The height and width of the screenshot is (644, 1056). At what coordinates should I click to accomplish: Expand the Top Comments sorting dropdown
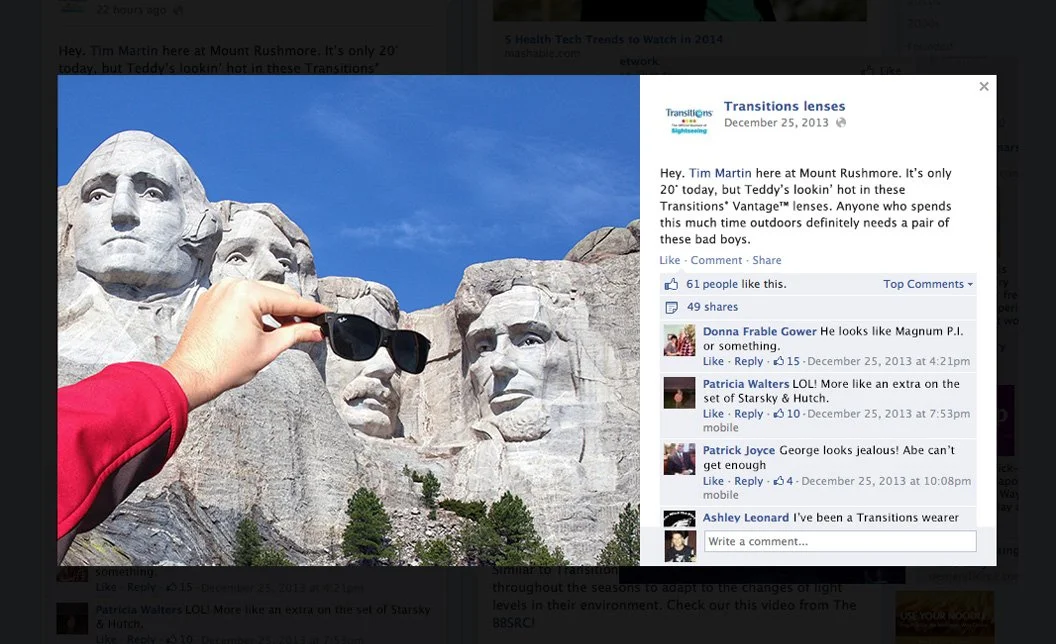point(928,284)
